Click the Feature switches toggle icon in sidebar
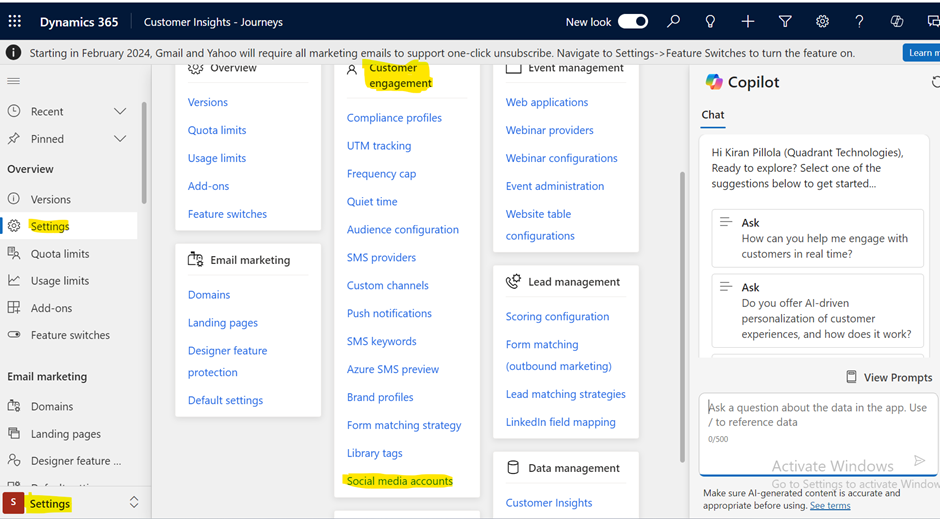 click(14, 334)
